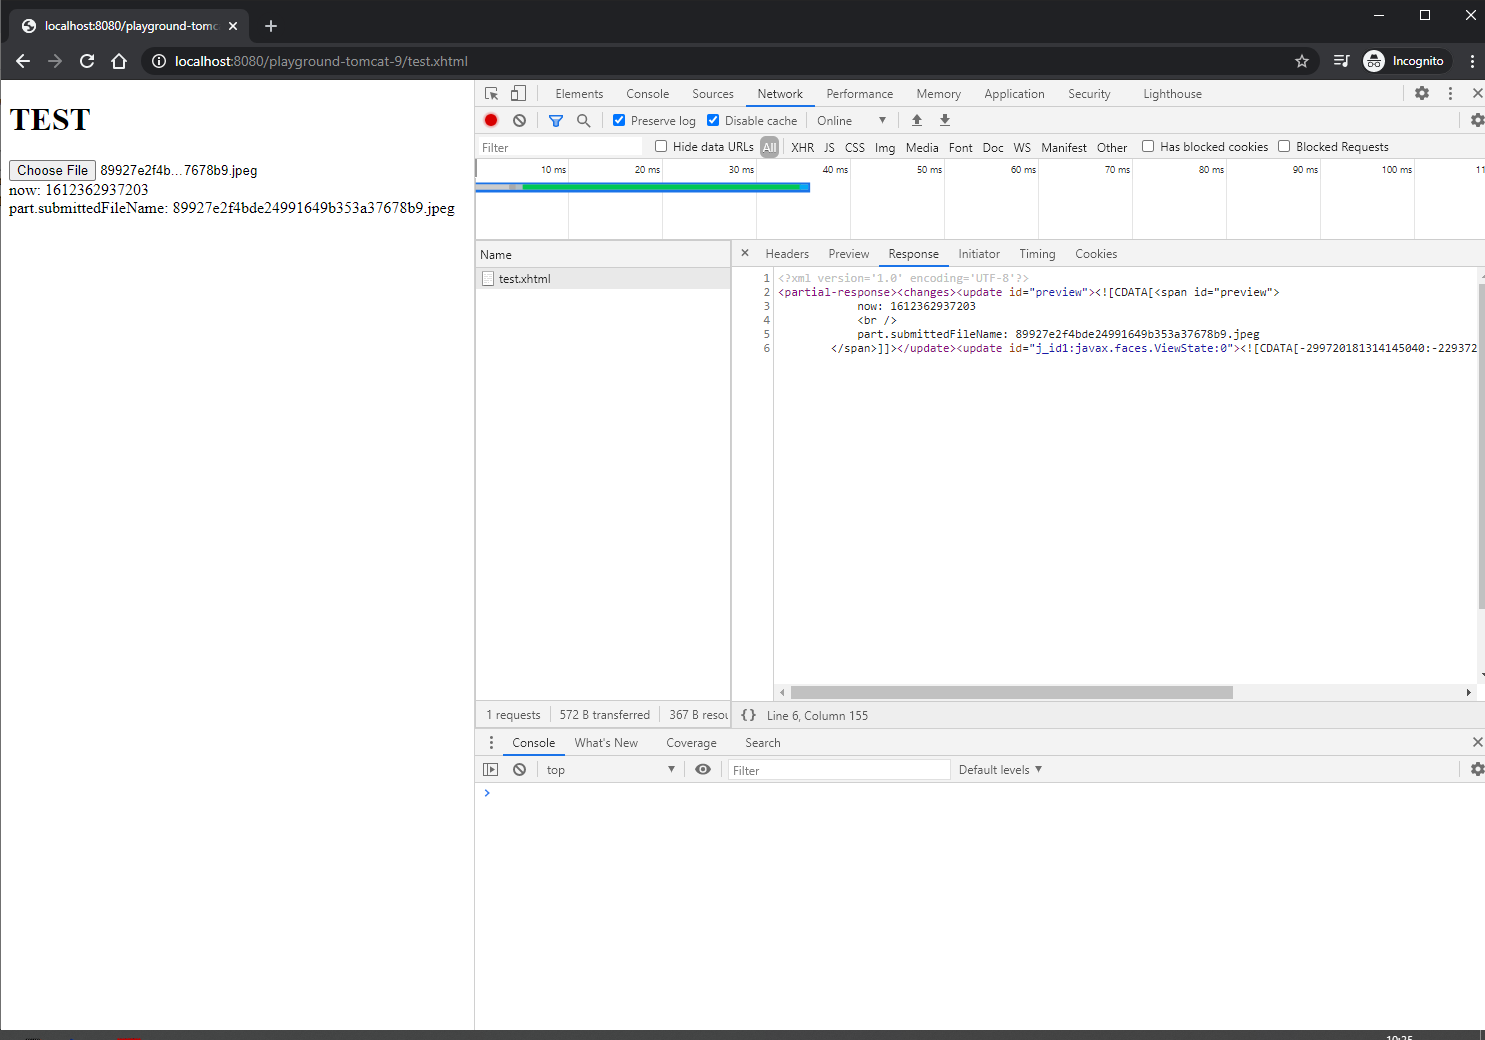
Task: Click the Choose File button
Action: pyautogui.click(x=51, y=170)
